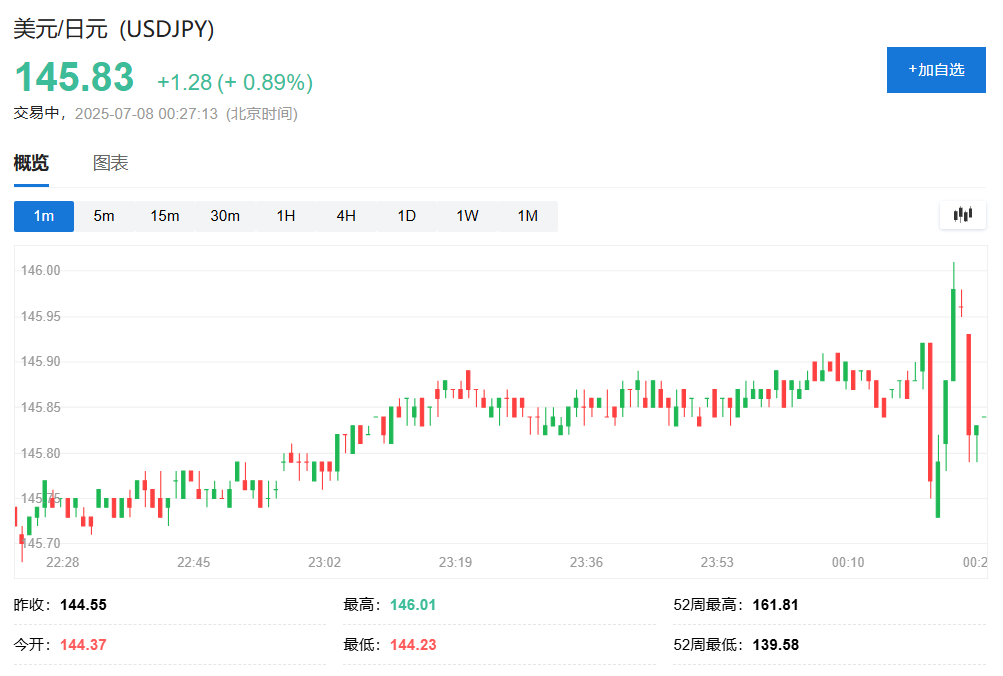The image size is (1003, 676).
Task: Click the 最高 value 146.01
Action: click(413, 604)
